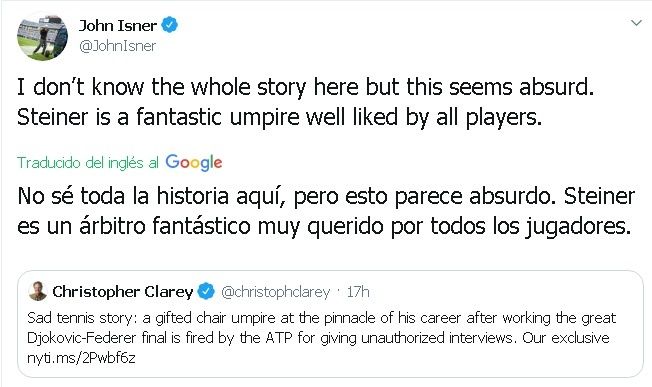The width and height of the screenshot is (652, 387).
Task: Open the Christopher Clarey display name
Action: (x=123, y=292)
